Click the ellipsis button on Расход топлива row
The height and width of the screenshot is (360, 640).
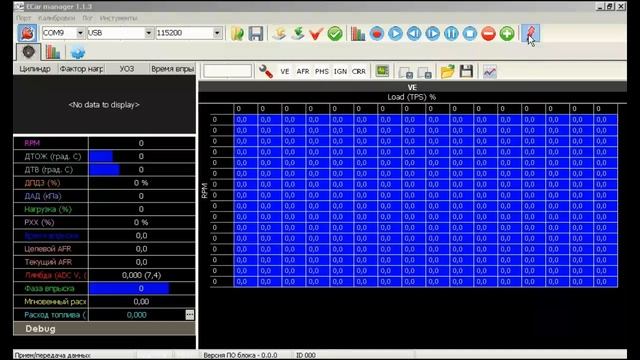pos(190,315)
